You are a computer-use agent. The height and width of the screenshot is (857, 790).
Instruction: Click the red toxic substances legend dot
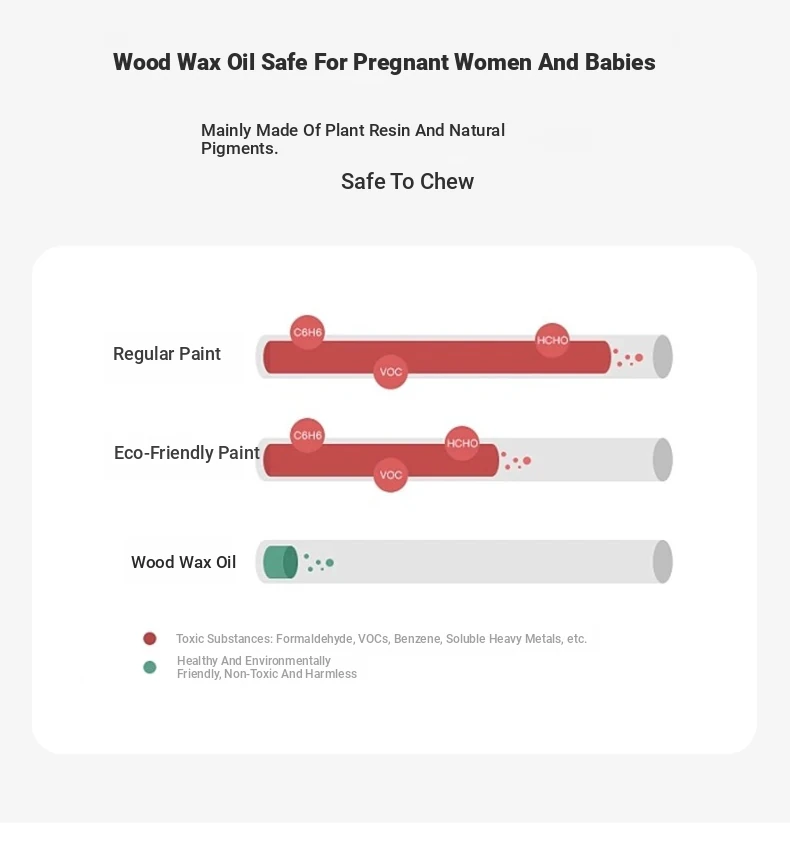(150, 638)
